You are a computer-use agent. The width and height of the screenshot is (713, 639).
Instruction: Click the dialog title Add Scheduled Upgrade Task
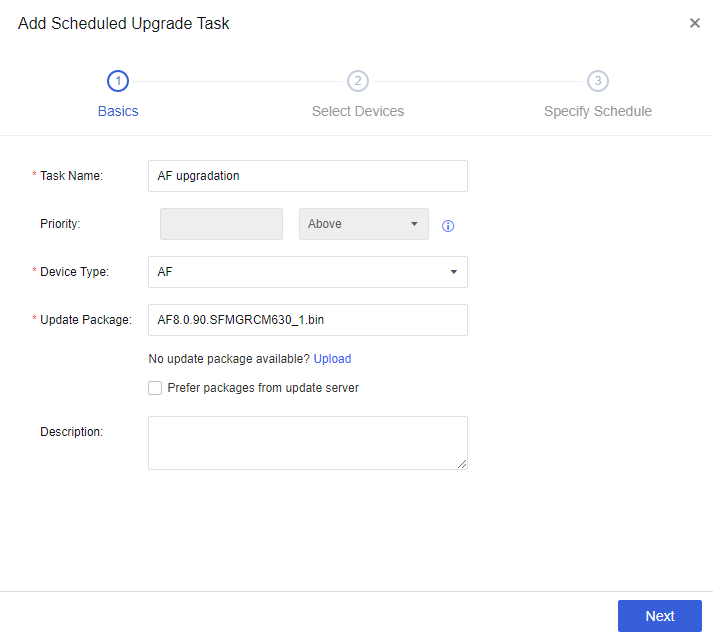point(124,23)
